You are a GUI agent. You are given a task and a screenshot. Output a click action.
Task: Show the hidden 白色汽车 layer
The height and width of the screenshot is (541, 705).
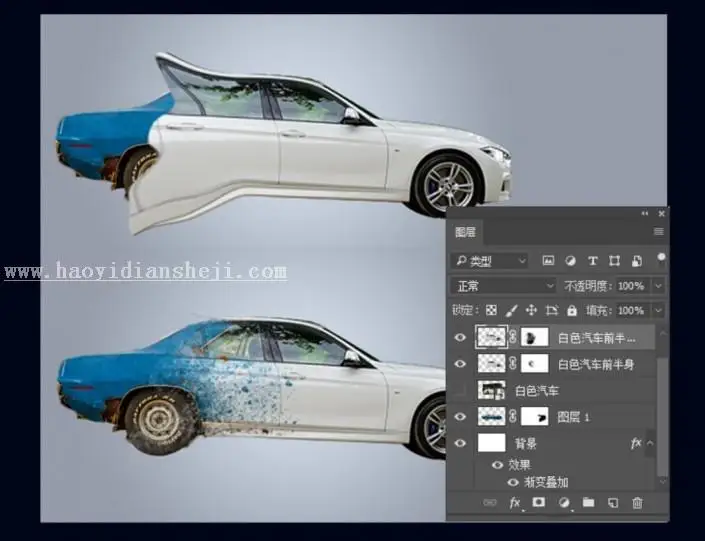click(460, 390)
